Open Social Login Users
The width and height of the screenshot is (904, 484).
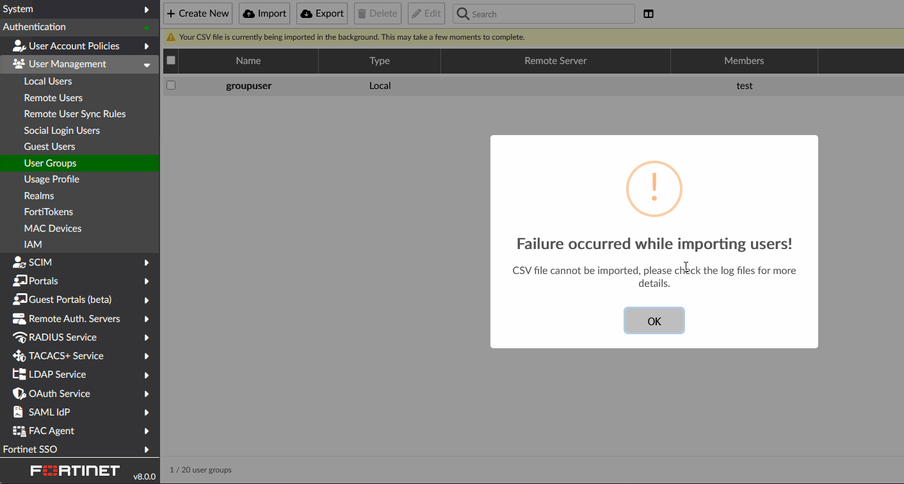click(x=62, y=130)
